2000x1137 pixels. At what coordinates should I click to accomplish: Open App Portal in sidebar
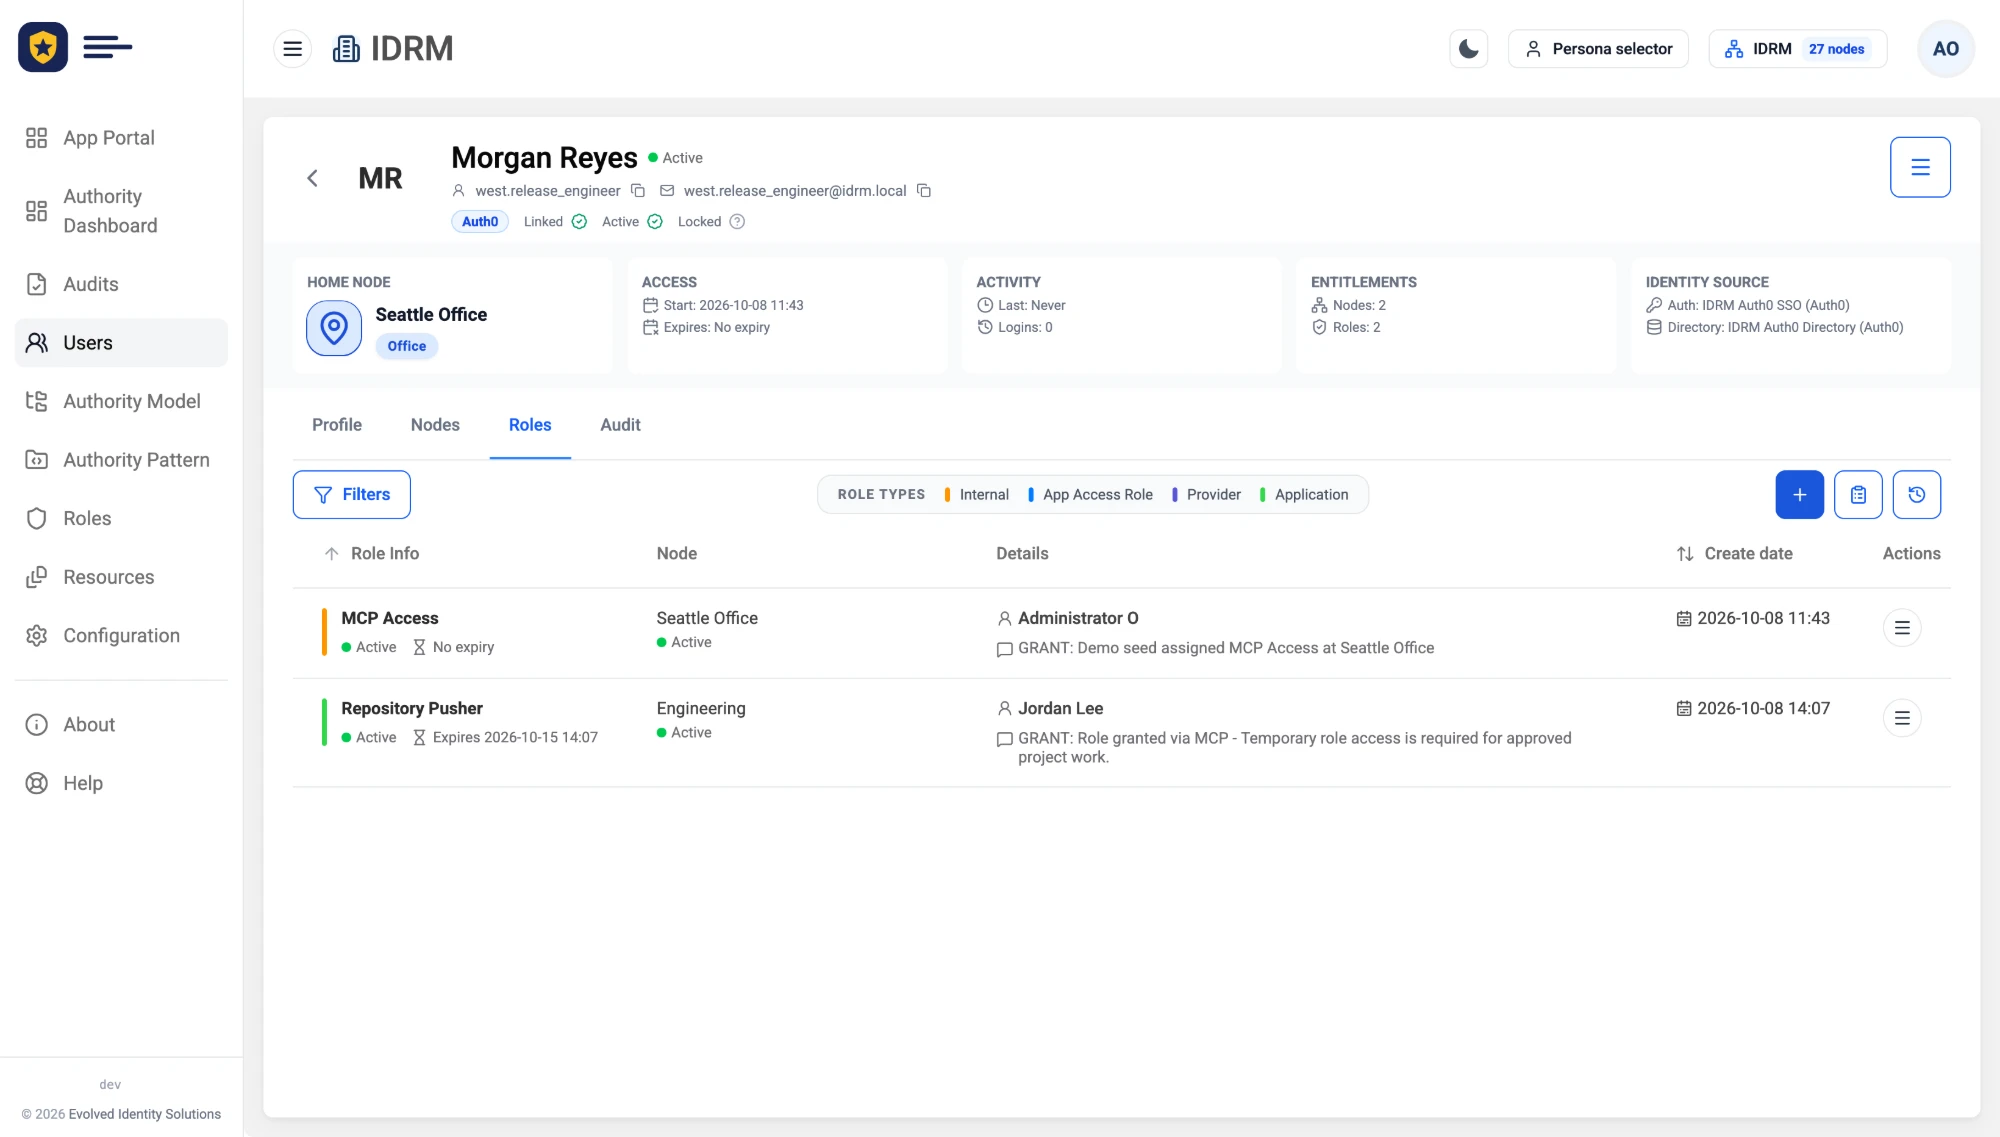(x=121, y=138)
